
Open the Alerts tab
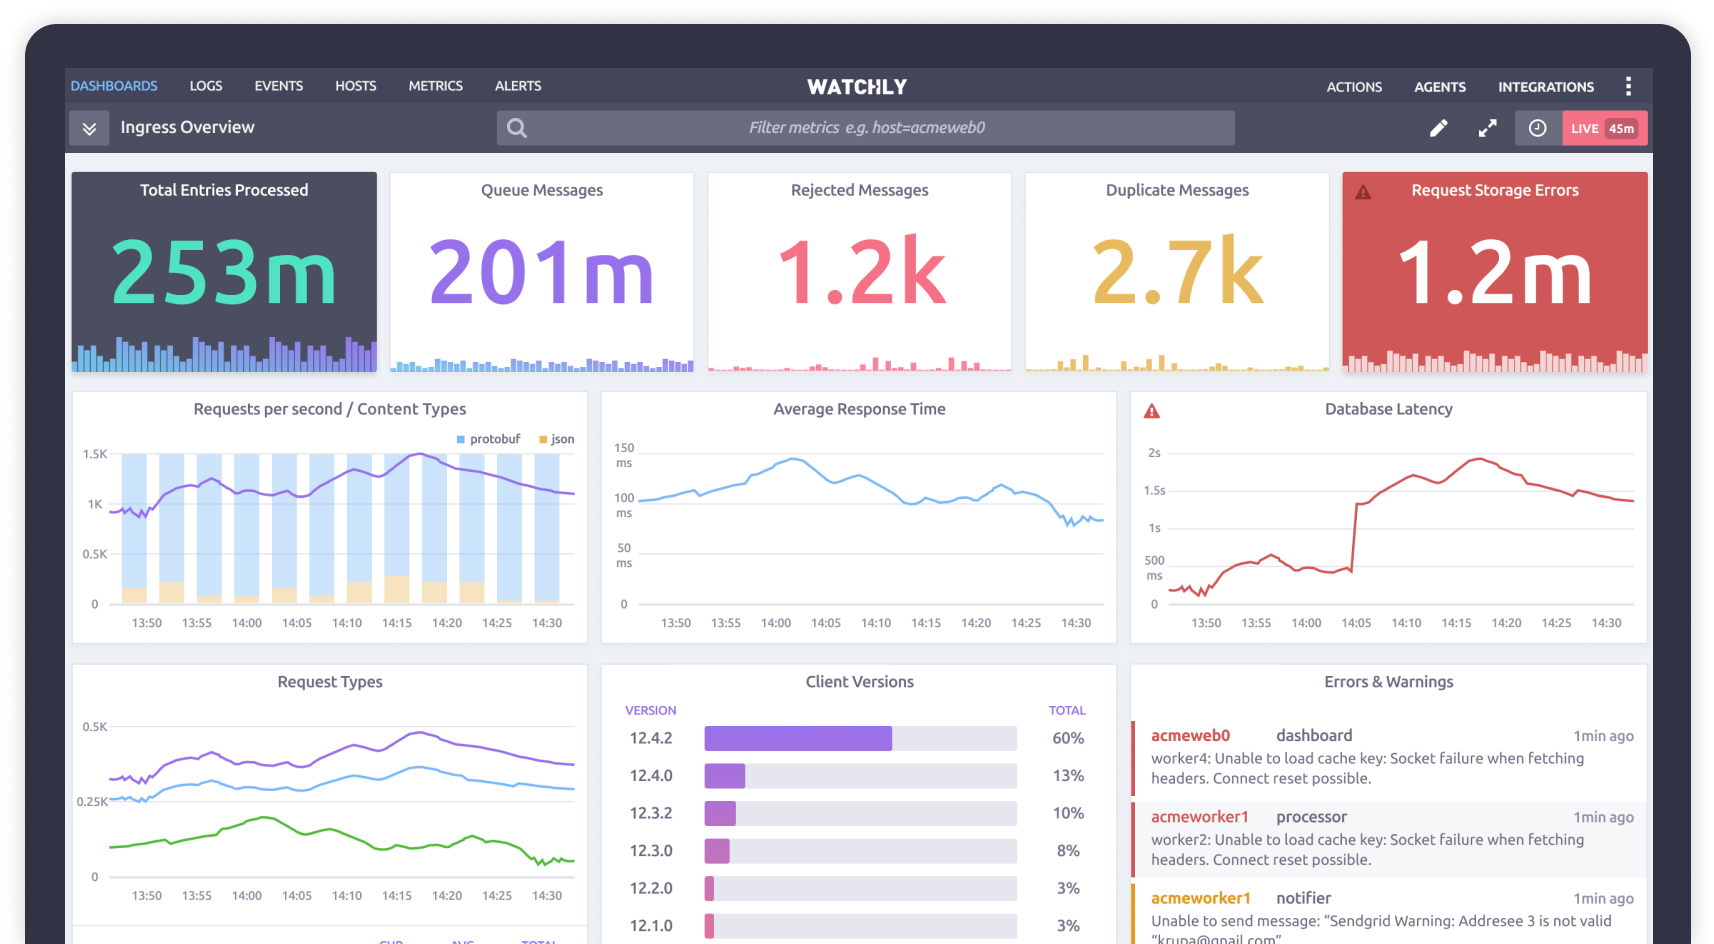[518, 86]
